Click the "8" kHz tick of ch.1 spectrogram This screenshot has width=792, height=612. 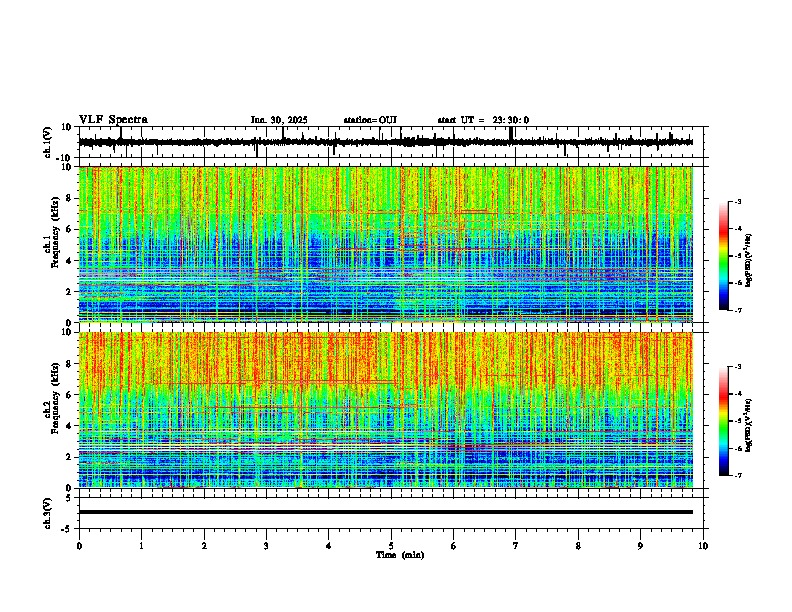[x=70, y=198]
